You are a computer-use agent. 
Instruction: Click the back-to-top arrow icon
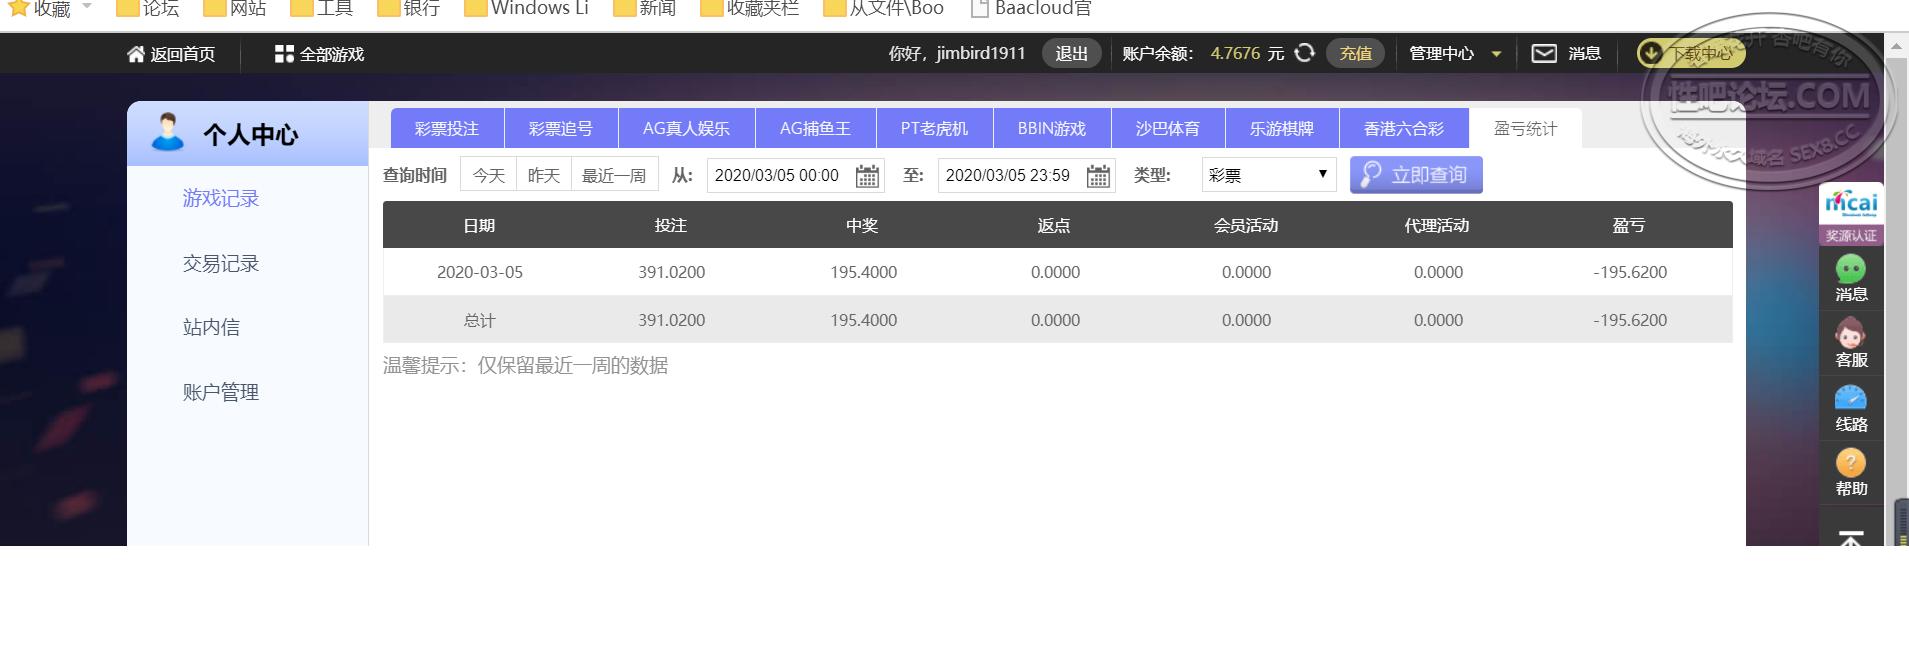(1851, 538)
